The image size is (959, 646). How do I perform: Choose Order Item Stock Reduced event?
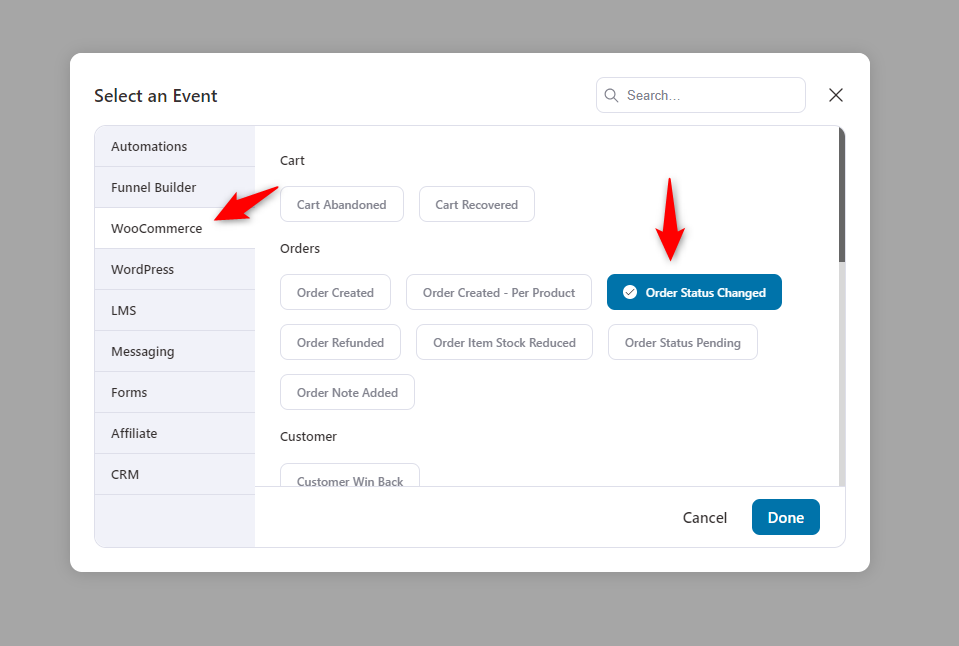click(505, 343)
